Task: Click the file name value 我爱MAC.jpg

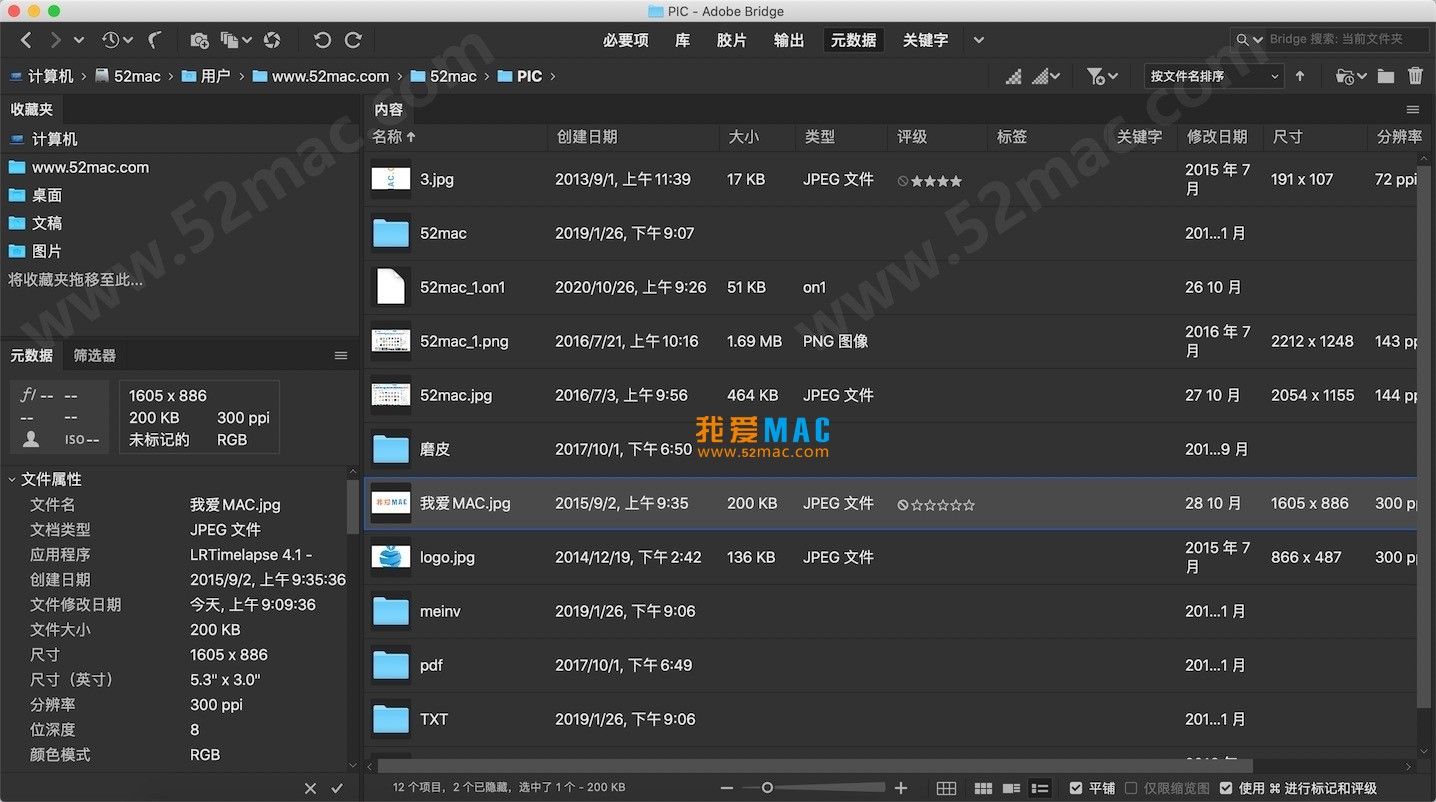Action: tap(236, 505)
